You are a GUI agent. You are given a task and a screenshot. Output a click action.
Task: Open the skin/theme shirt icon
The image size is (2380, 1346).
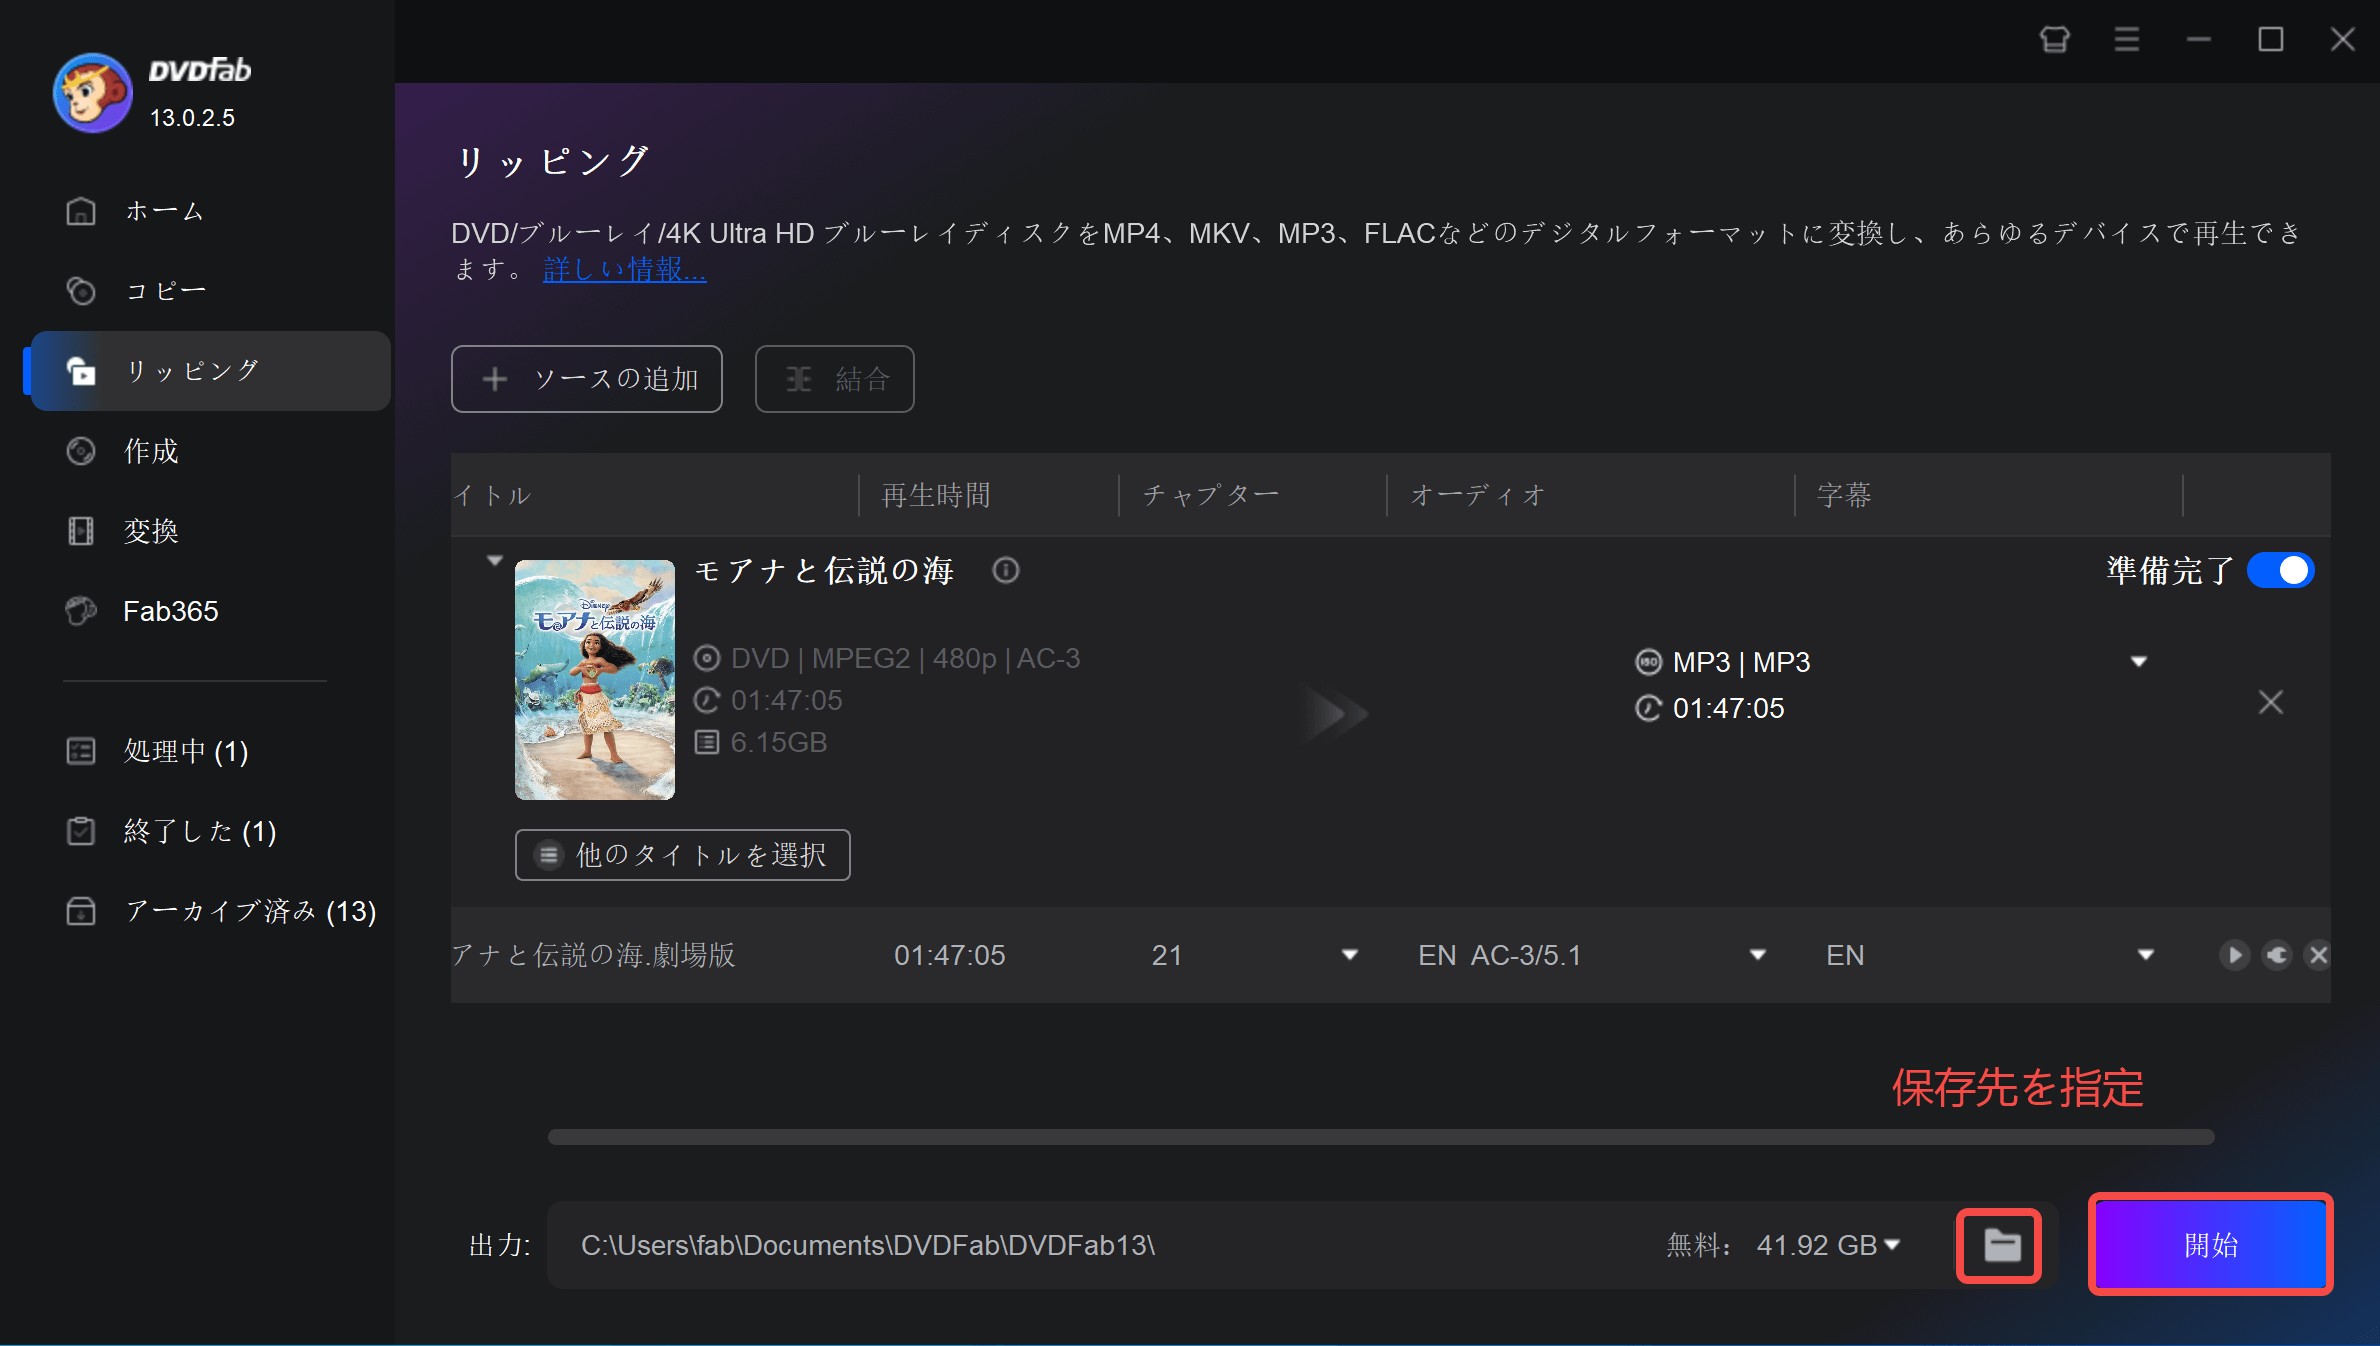2054,40
